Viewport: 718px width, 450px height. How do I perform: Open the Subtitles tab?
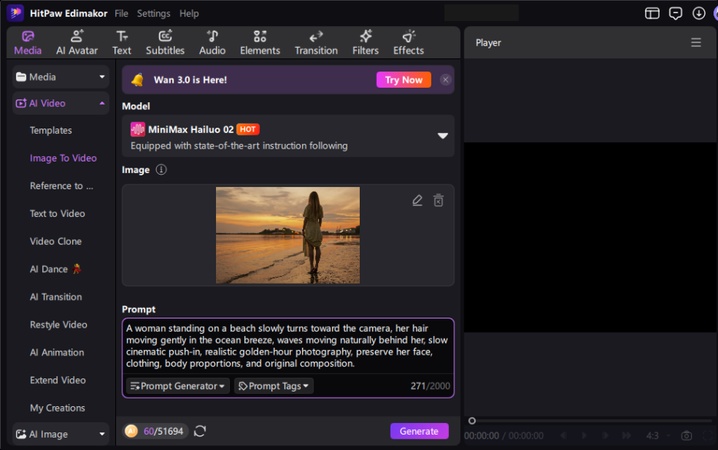tap(165, 43)
